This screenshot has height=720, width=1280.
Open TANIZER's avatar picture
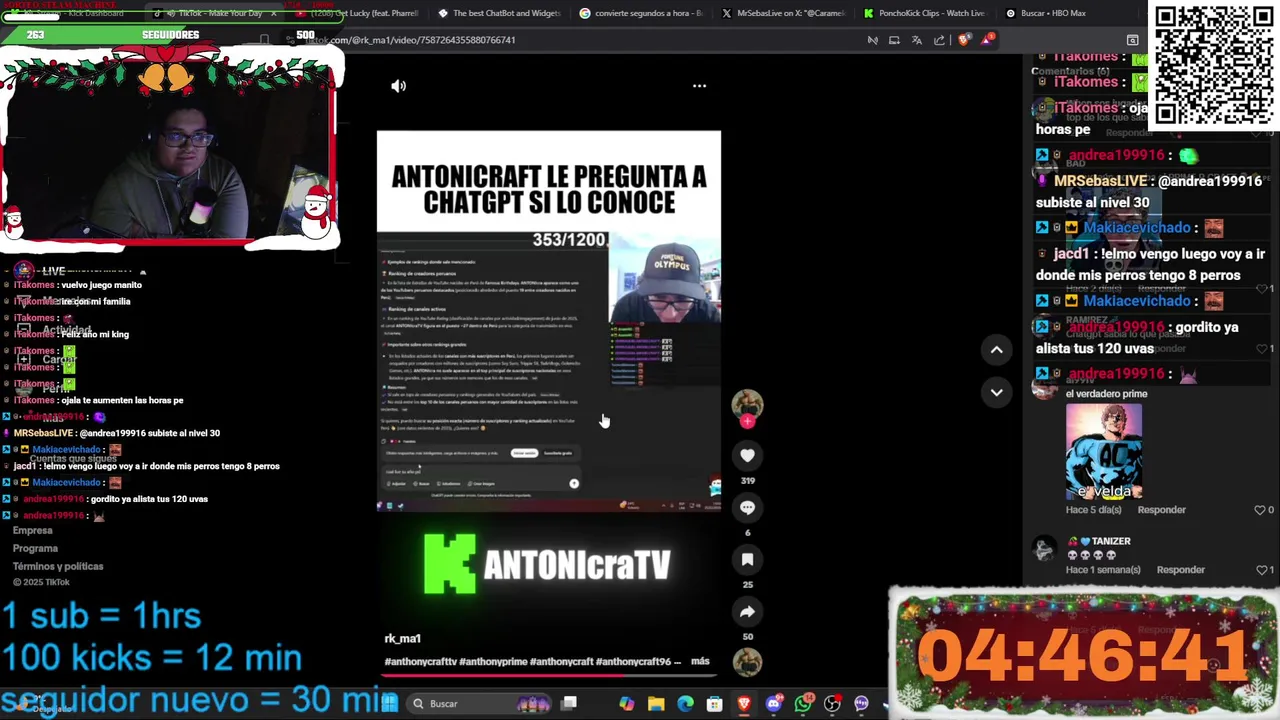(1044, 550)
